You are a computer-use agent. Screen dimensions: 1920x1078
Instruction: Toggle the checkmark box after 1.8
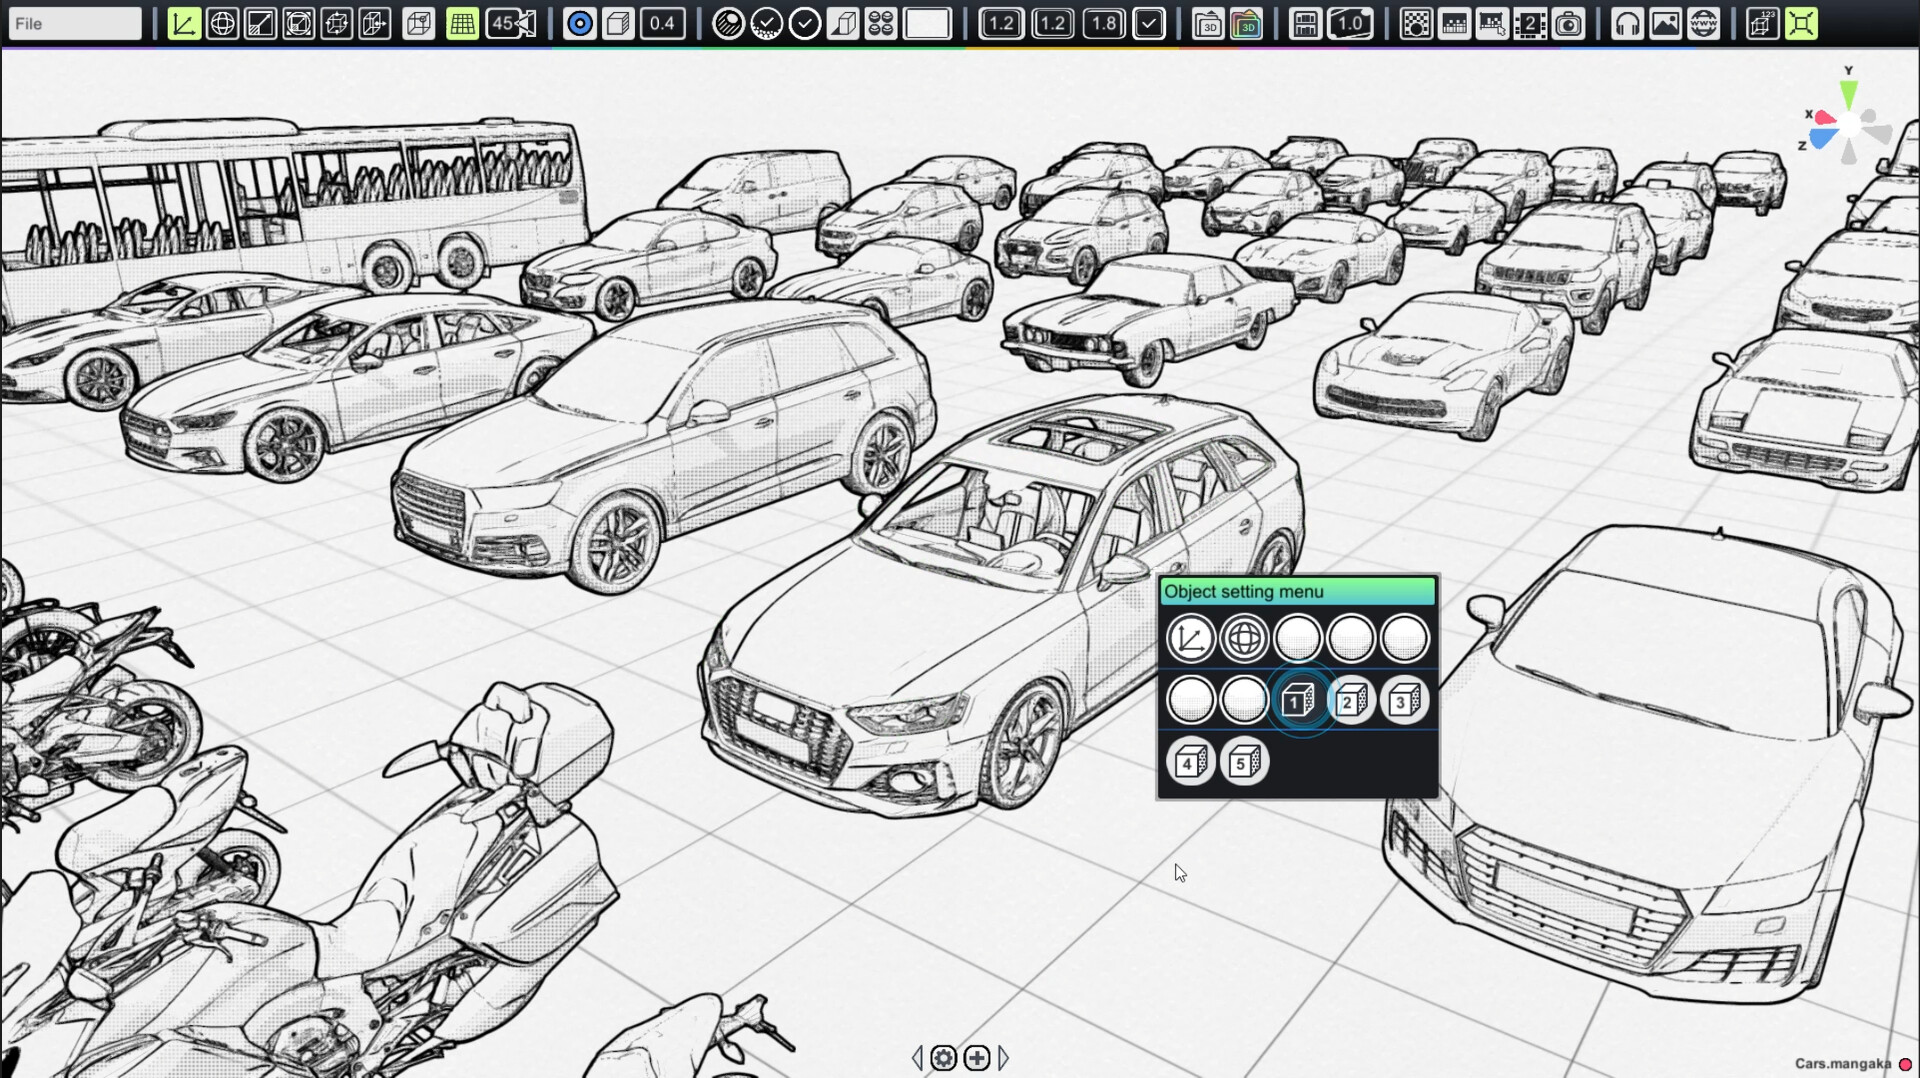click(x=1149, y=23)
